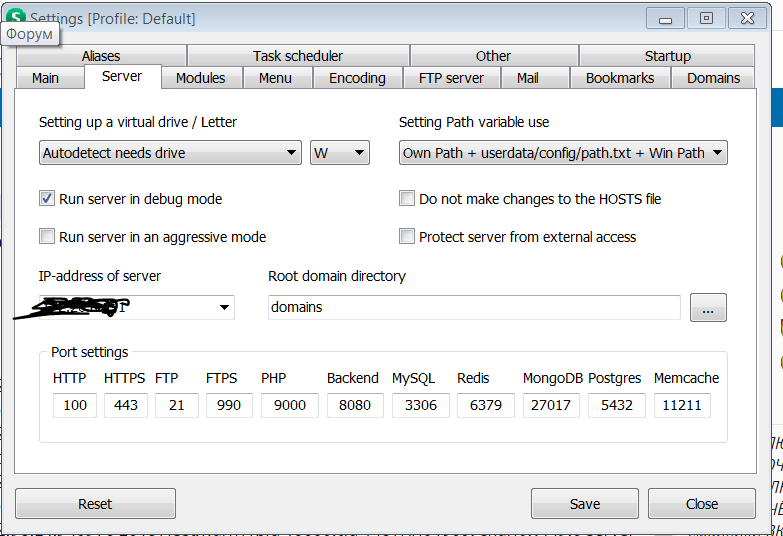Switch to the Modules tab
783x536 pixels.
pos(200,78)
